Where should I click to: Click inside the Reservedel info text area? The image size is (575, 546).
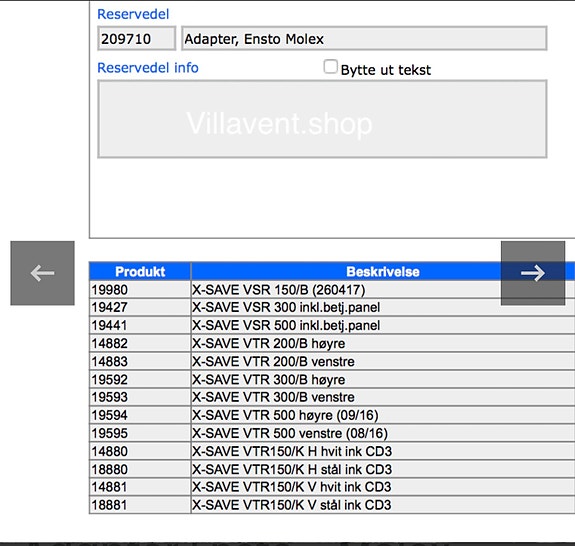[x=322, y=119]
